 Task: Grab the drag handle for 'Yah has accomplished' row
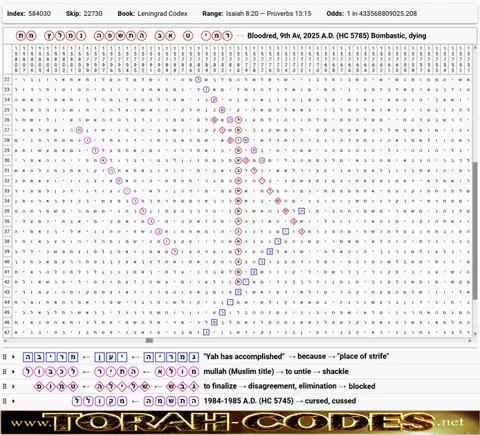coord(5,357)
